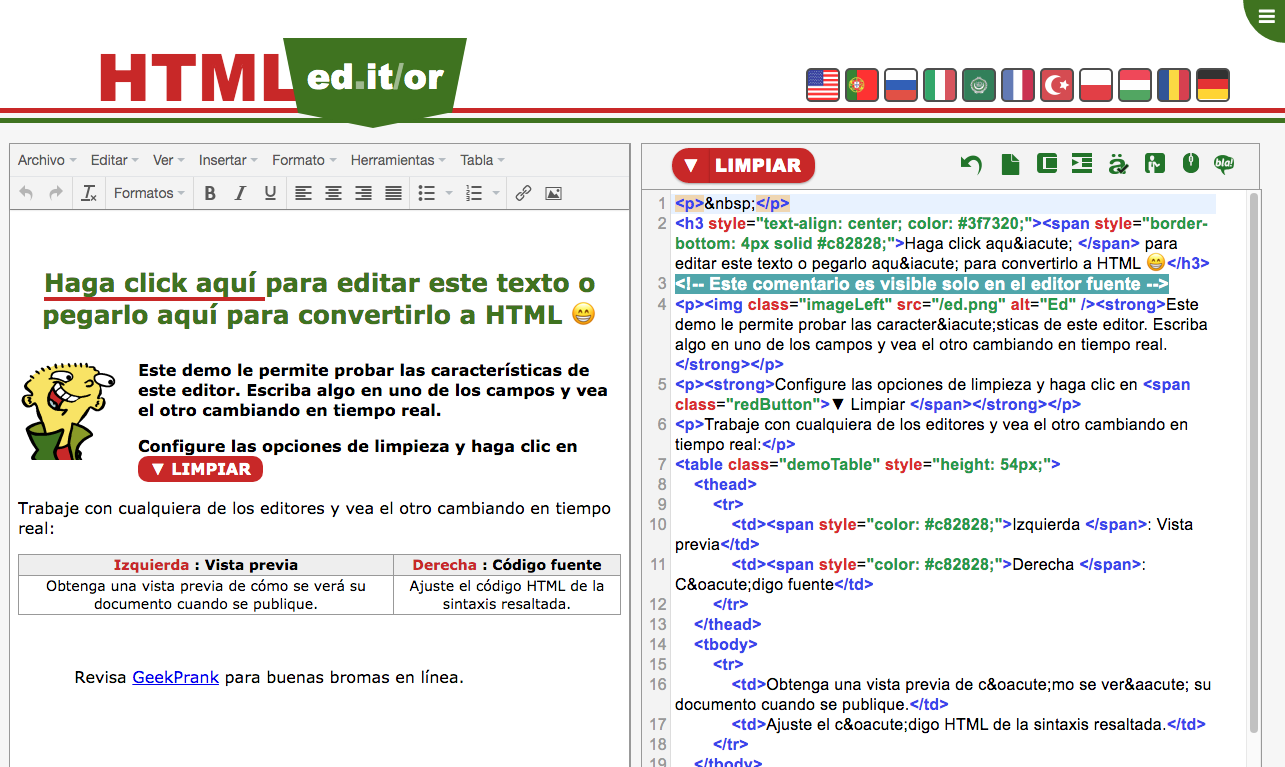Click the Ed cartoon character image
The image size is (1285, 767).
tap(68, 412)
